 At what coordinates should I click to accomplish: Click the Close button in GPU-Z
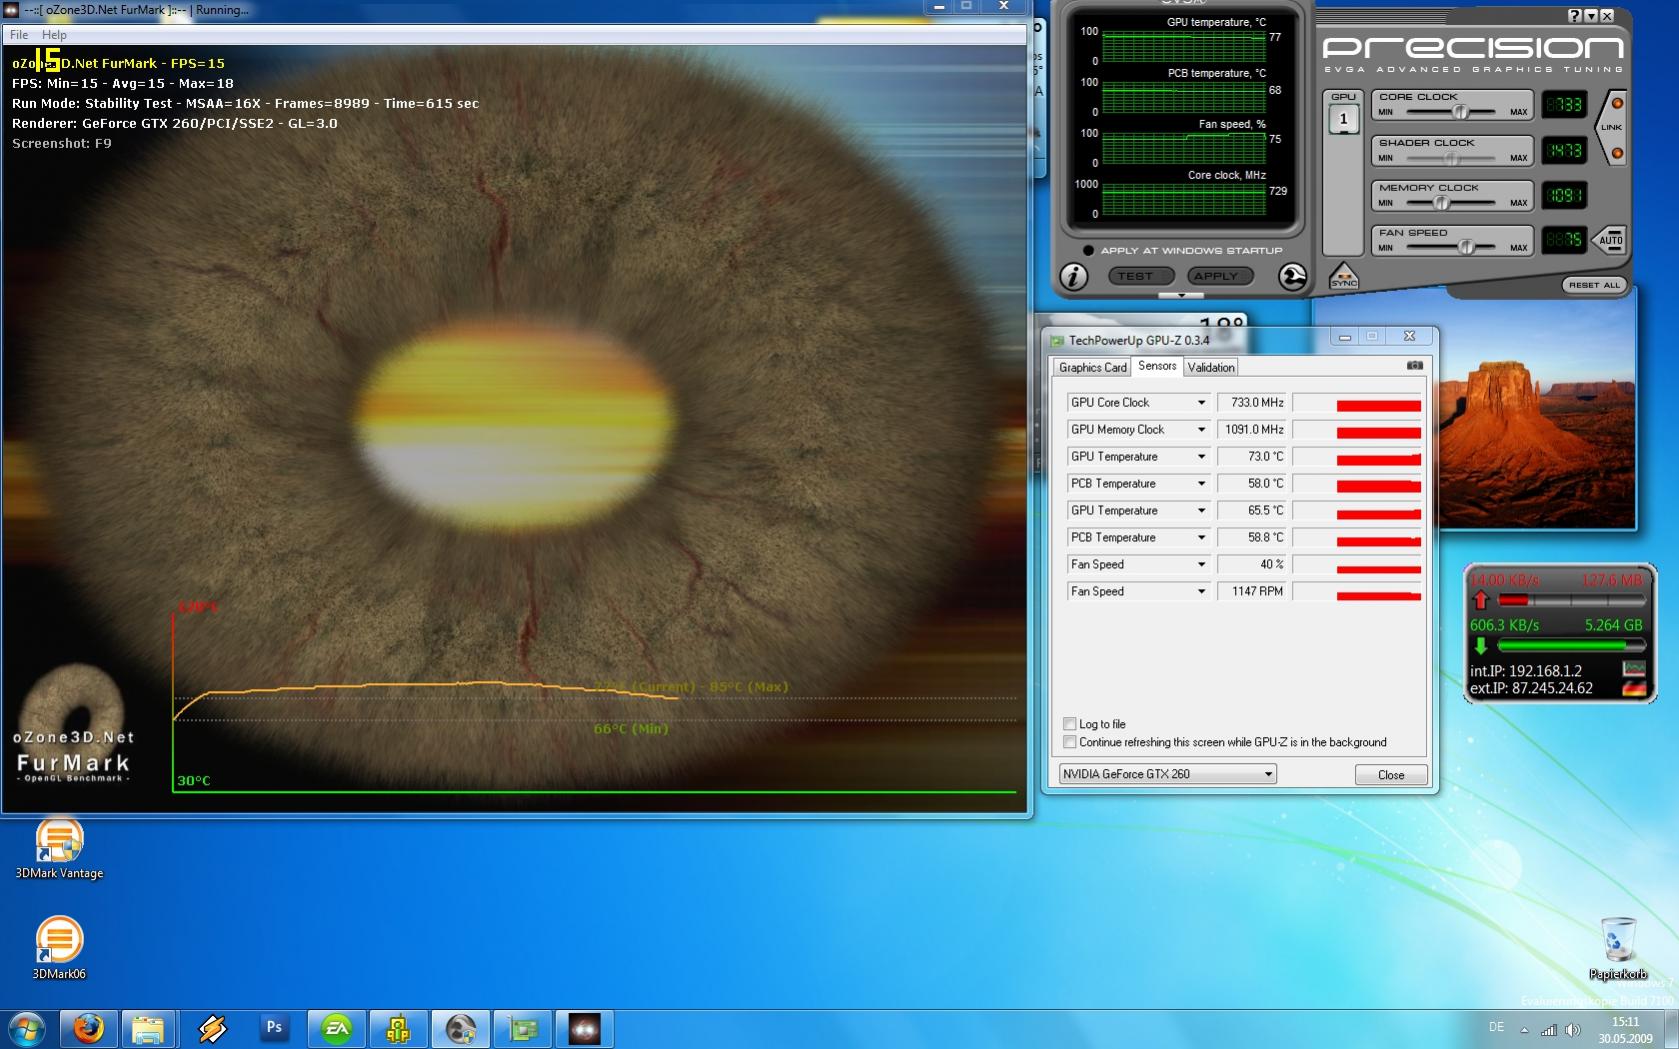(x=1391, y=775)
